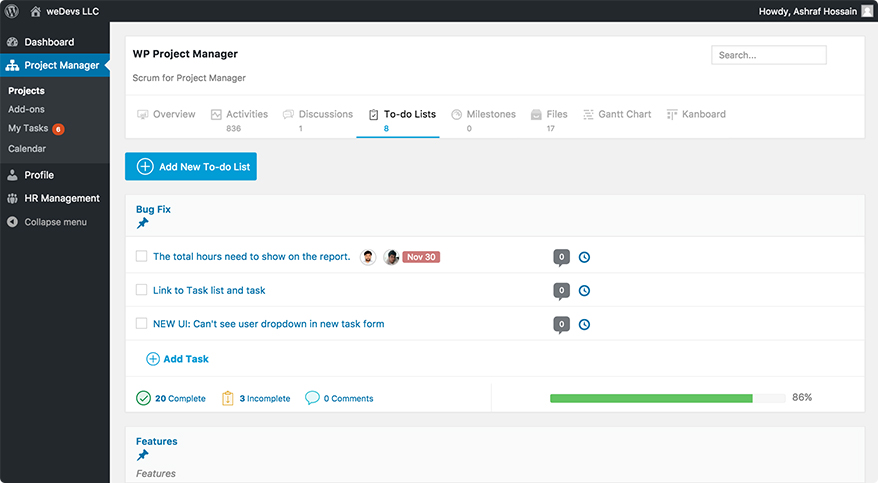Click Add New To-do List button
Screen dimensions: 878x483
point(191,166)
